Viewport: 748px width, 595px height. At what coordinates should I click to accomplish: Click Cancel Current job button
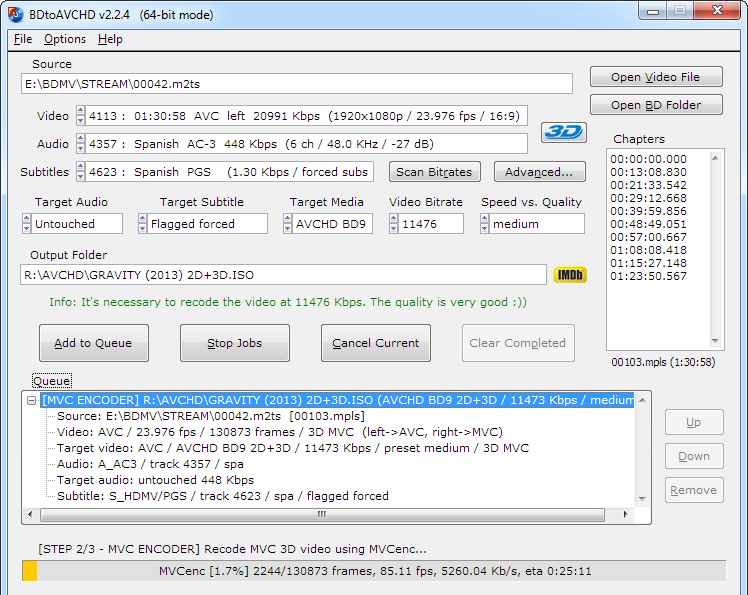376,343
